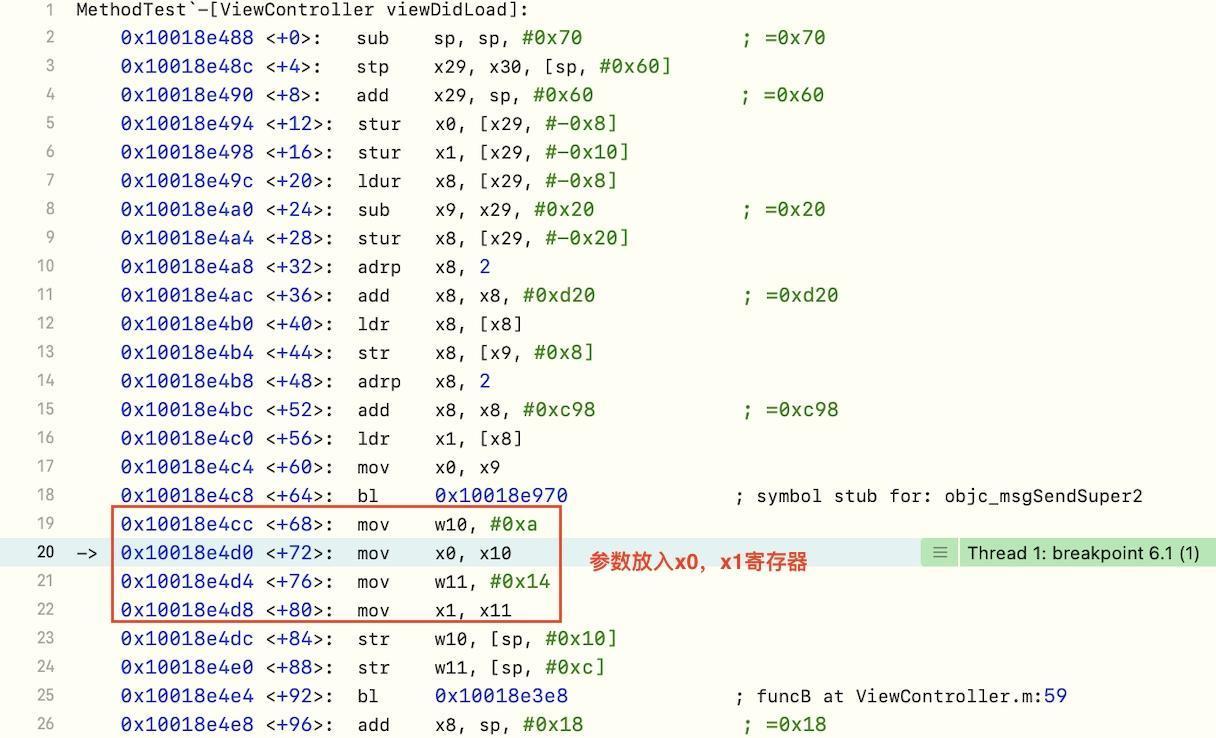Click operands 'x8, [x9, #0x8]'
The width and height of the screenshot is (1216, 738).
514,353
